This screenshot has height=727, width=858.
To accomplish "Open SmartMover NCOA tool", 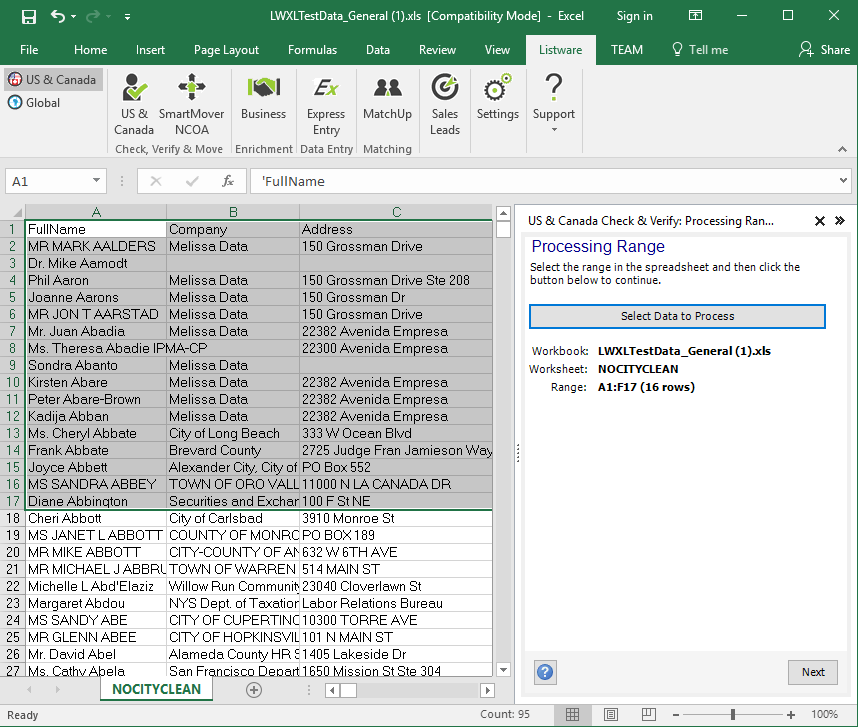I will 191,105.
